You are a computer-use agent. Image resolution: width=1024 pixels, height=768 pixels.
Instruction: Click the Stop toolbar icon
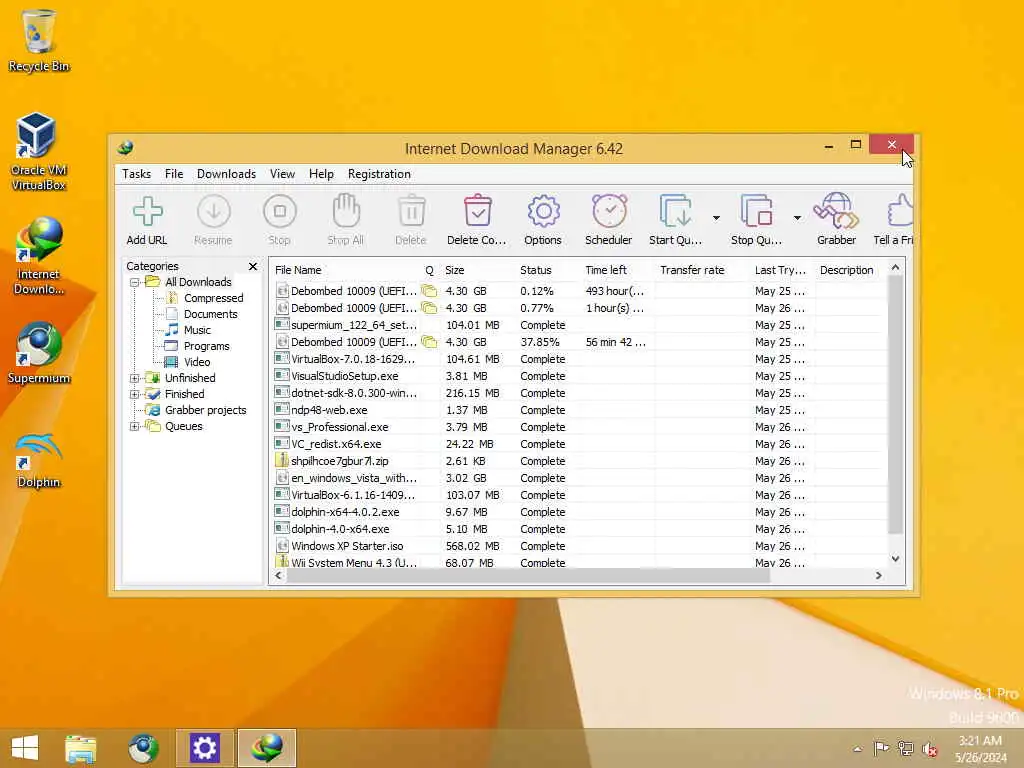(x=280, y=212)
